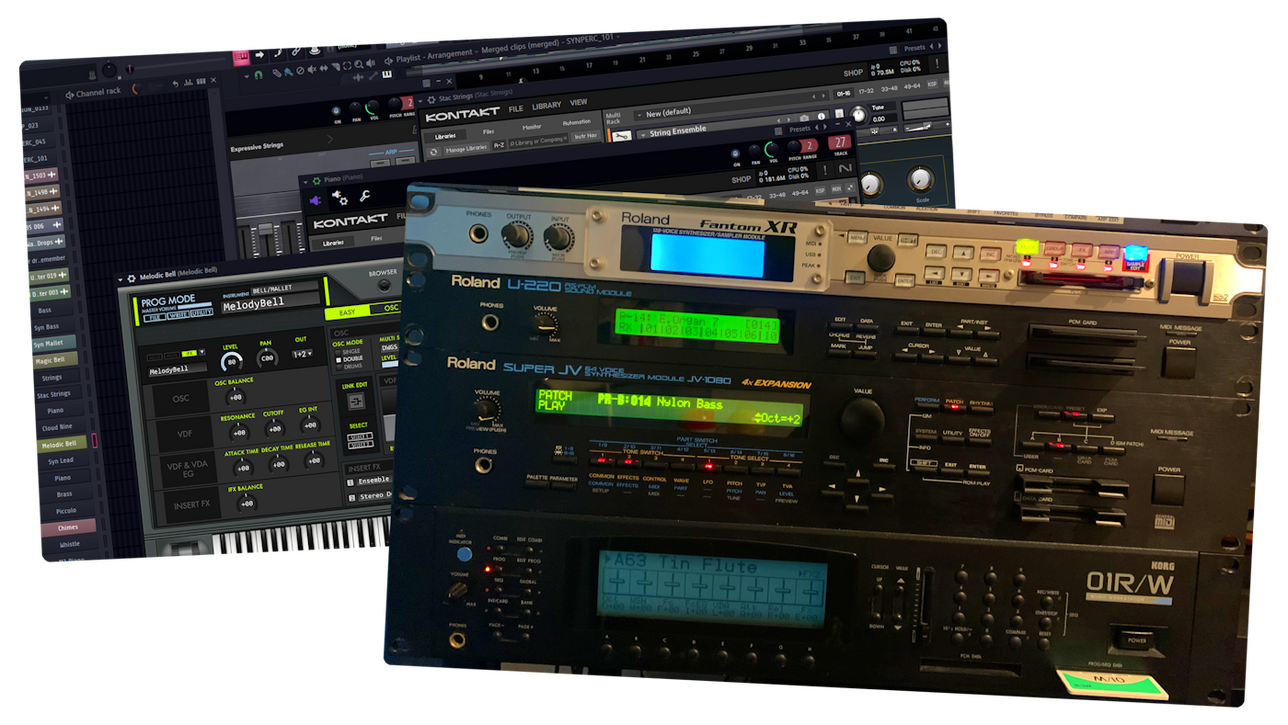This screenshot has height=725, width=1288.
Task: Open the Melodic Bell plugin menu arrow
Action: (x=119, y=278)
